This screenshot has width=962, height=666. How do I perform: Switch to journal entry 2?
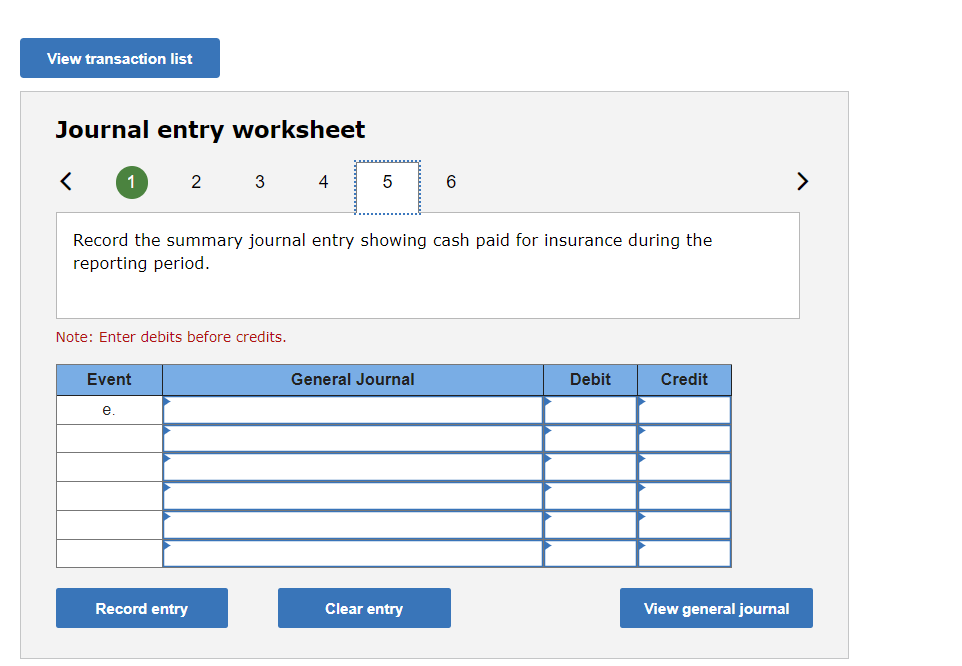[x=195, y=182]
